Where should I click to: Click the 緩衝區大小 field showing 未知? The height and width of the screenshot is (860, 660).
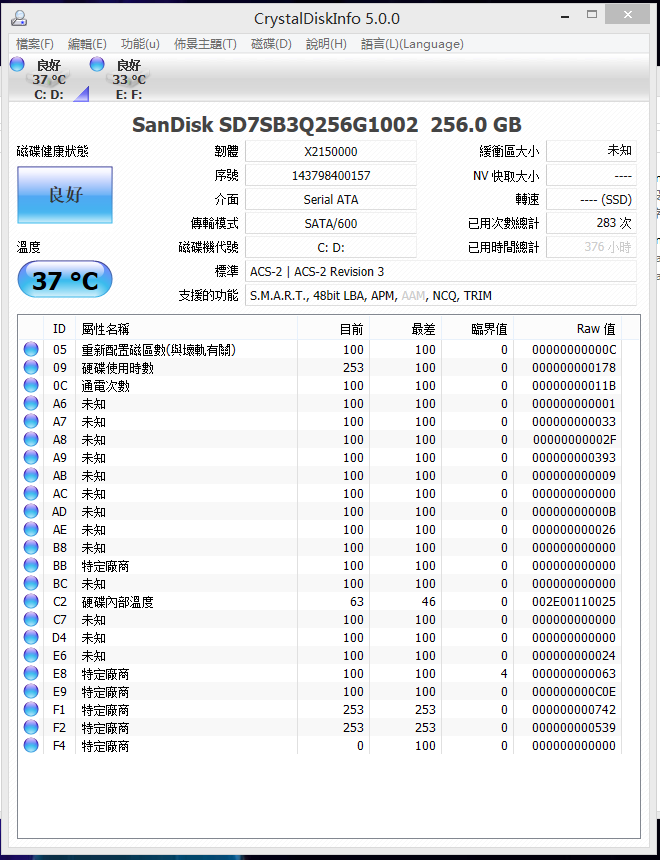pyautogui.click(x=591, y=151)
